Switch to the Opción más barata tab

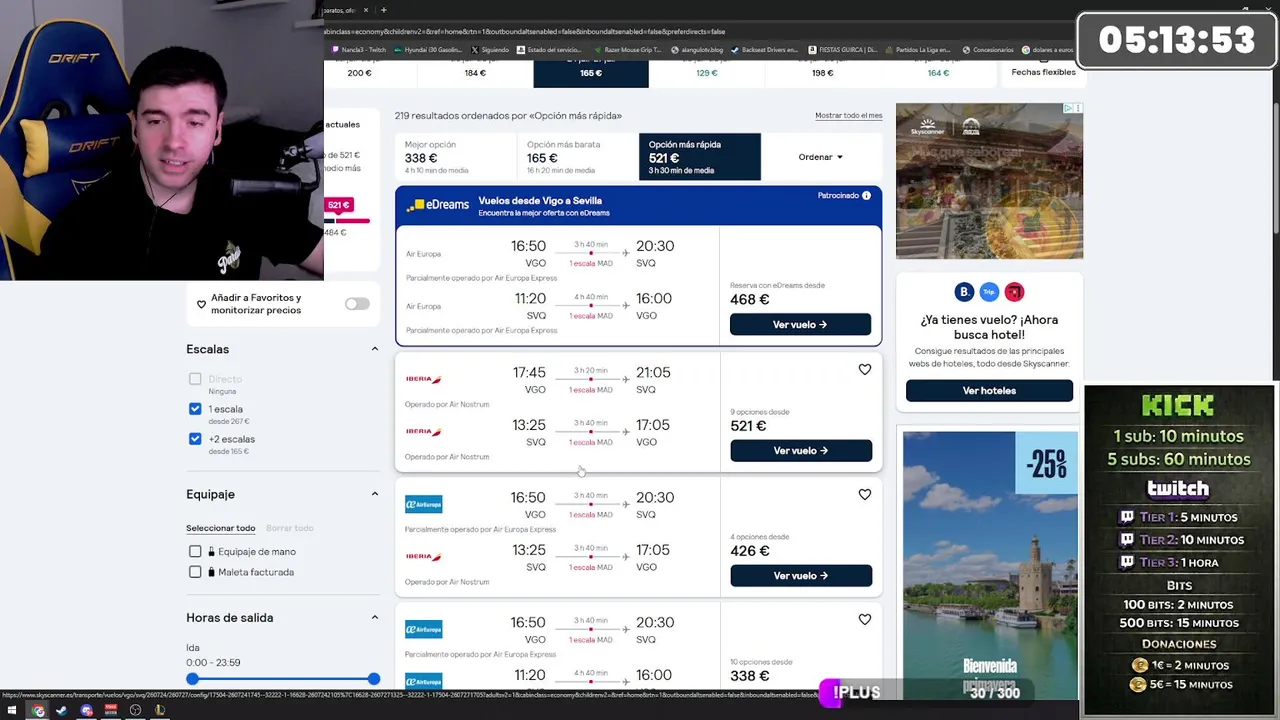[x=577, y=157]
